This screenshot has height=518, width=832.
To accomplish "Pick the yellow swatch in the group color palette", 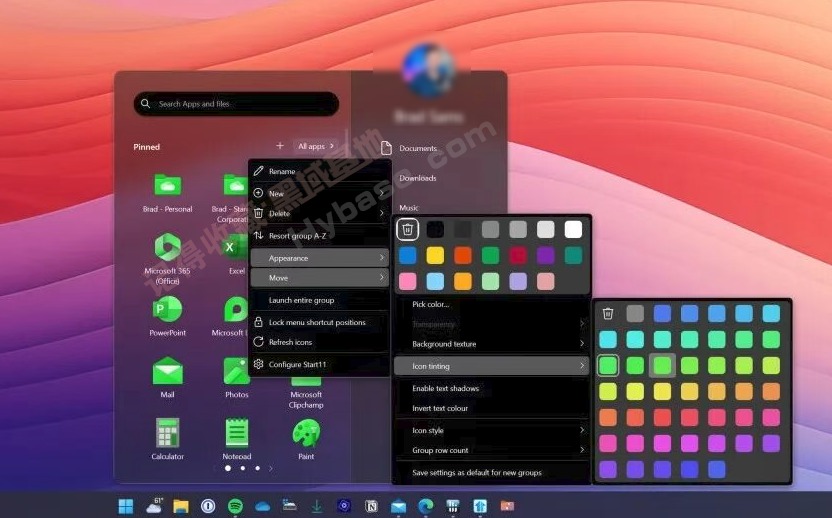I will coord(435,255).
